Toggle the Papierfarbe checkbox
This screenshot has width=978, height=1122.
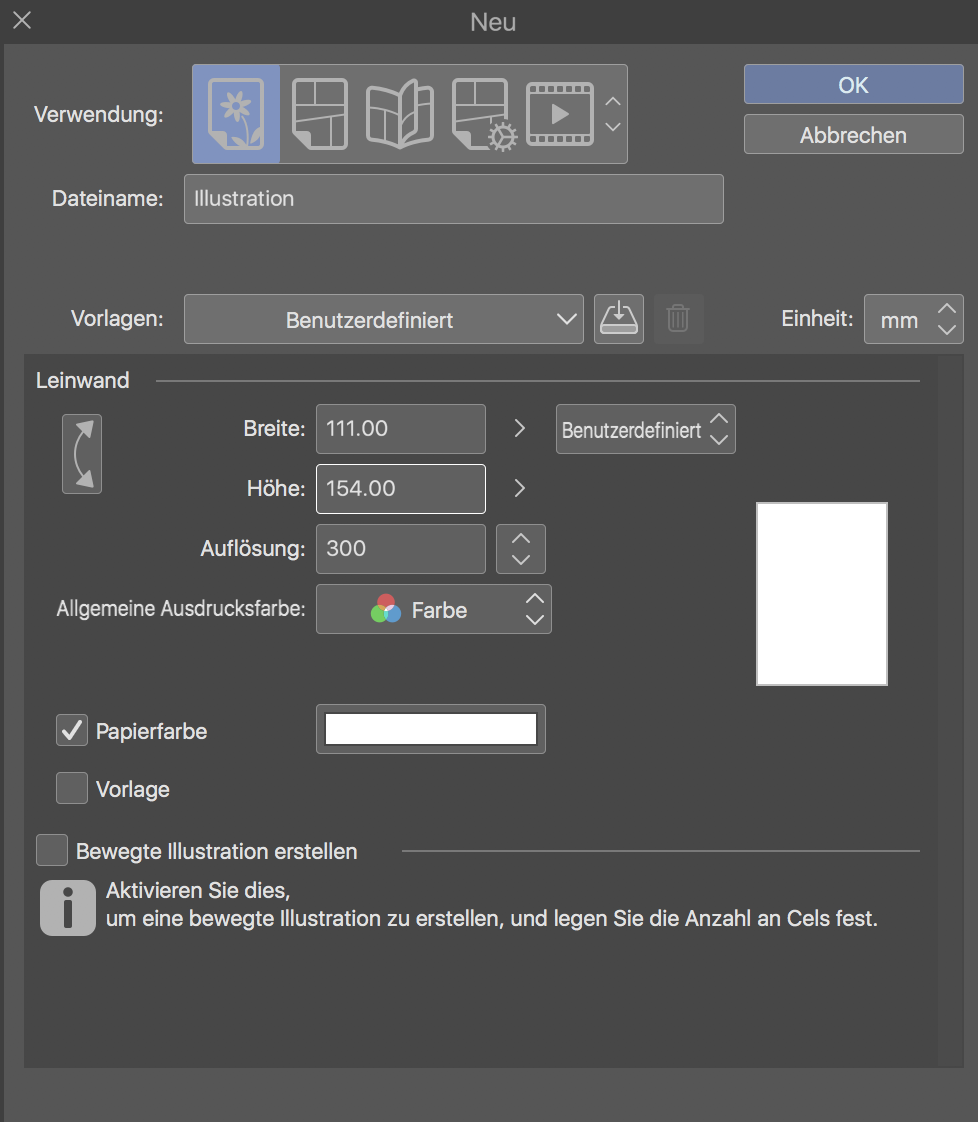(x=72, y=730)
